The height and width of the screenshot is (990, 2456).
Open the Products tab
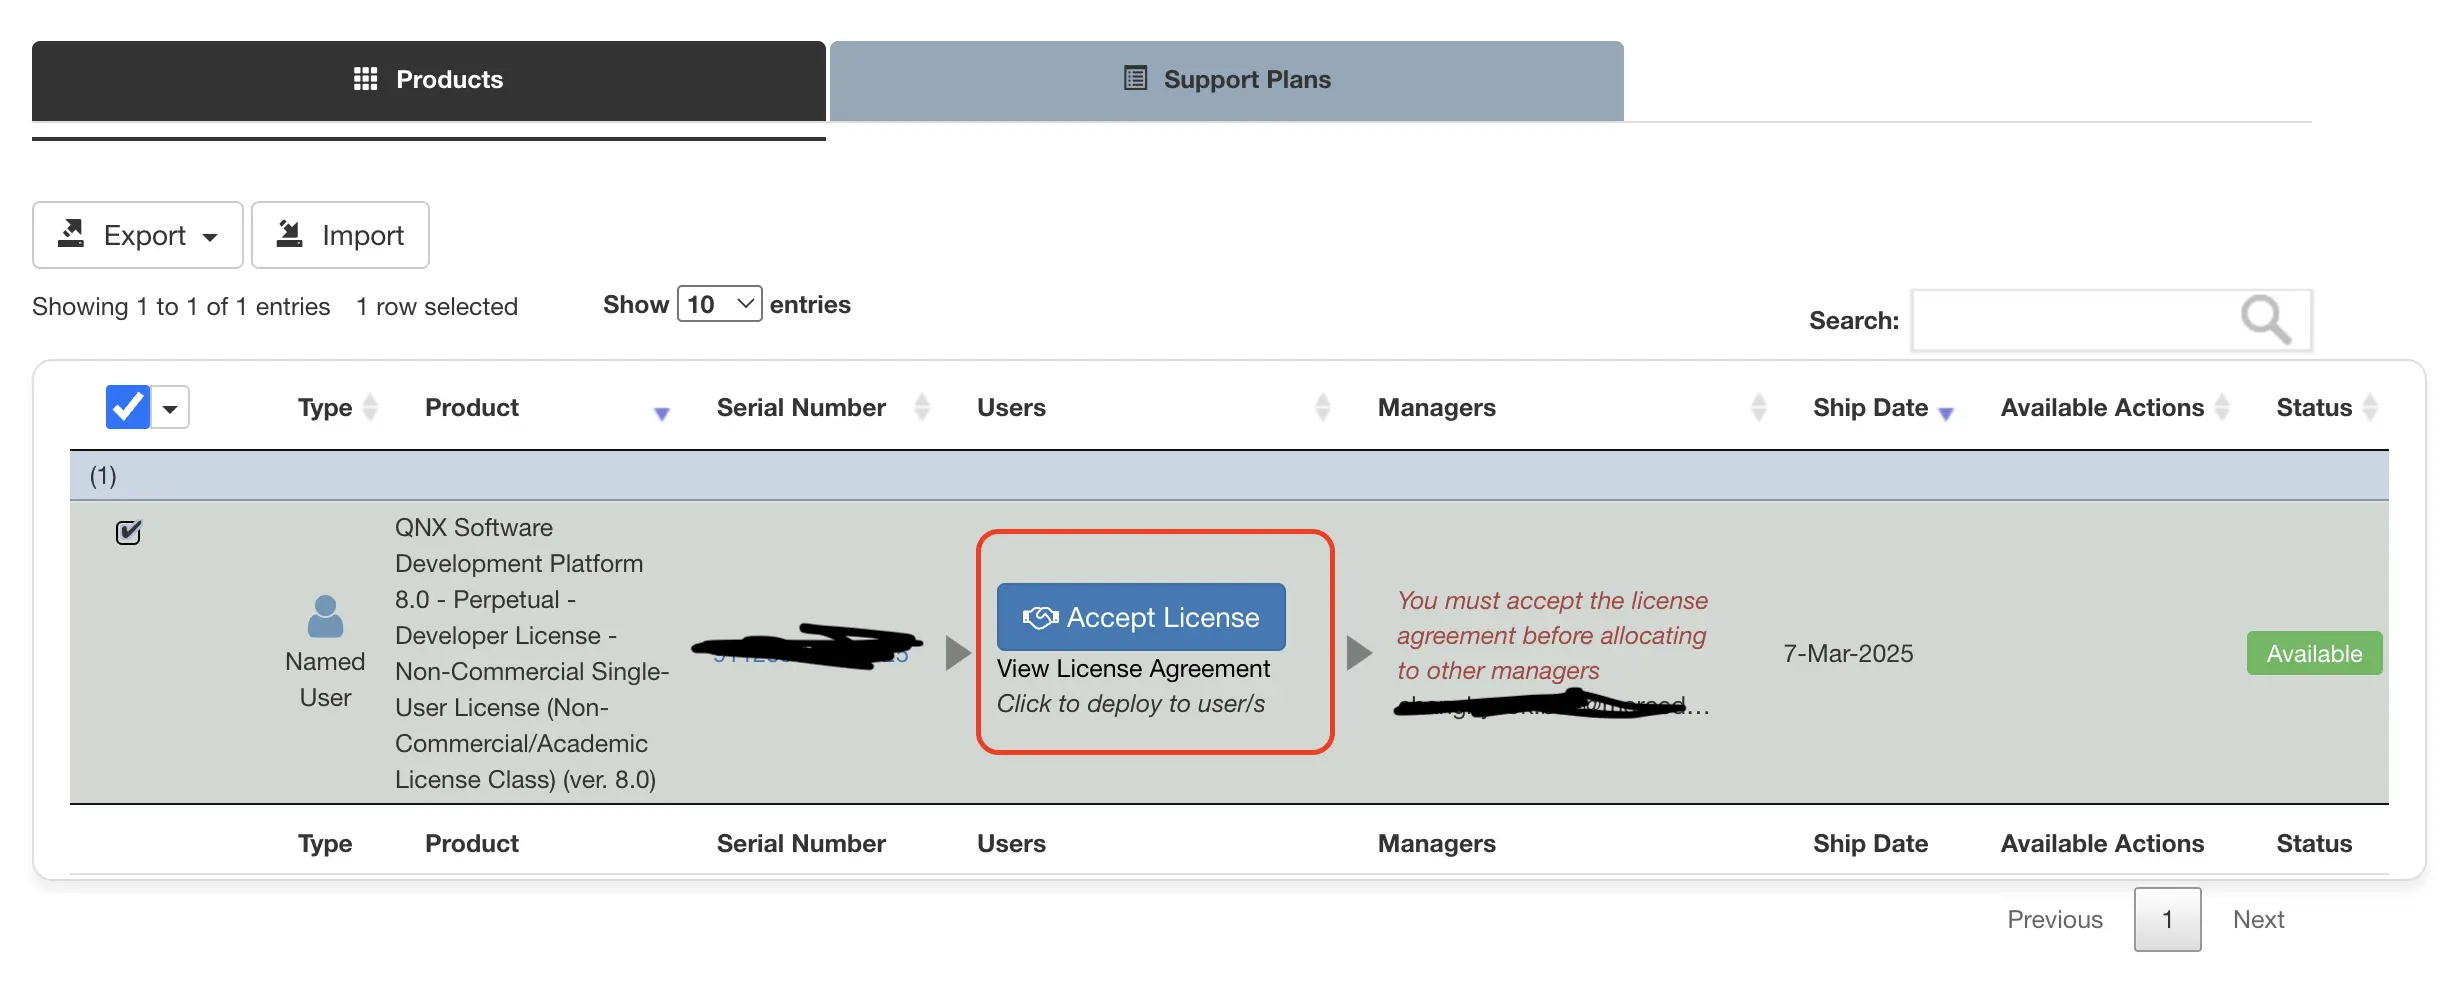[428, 80]
